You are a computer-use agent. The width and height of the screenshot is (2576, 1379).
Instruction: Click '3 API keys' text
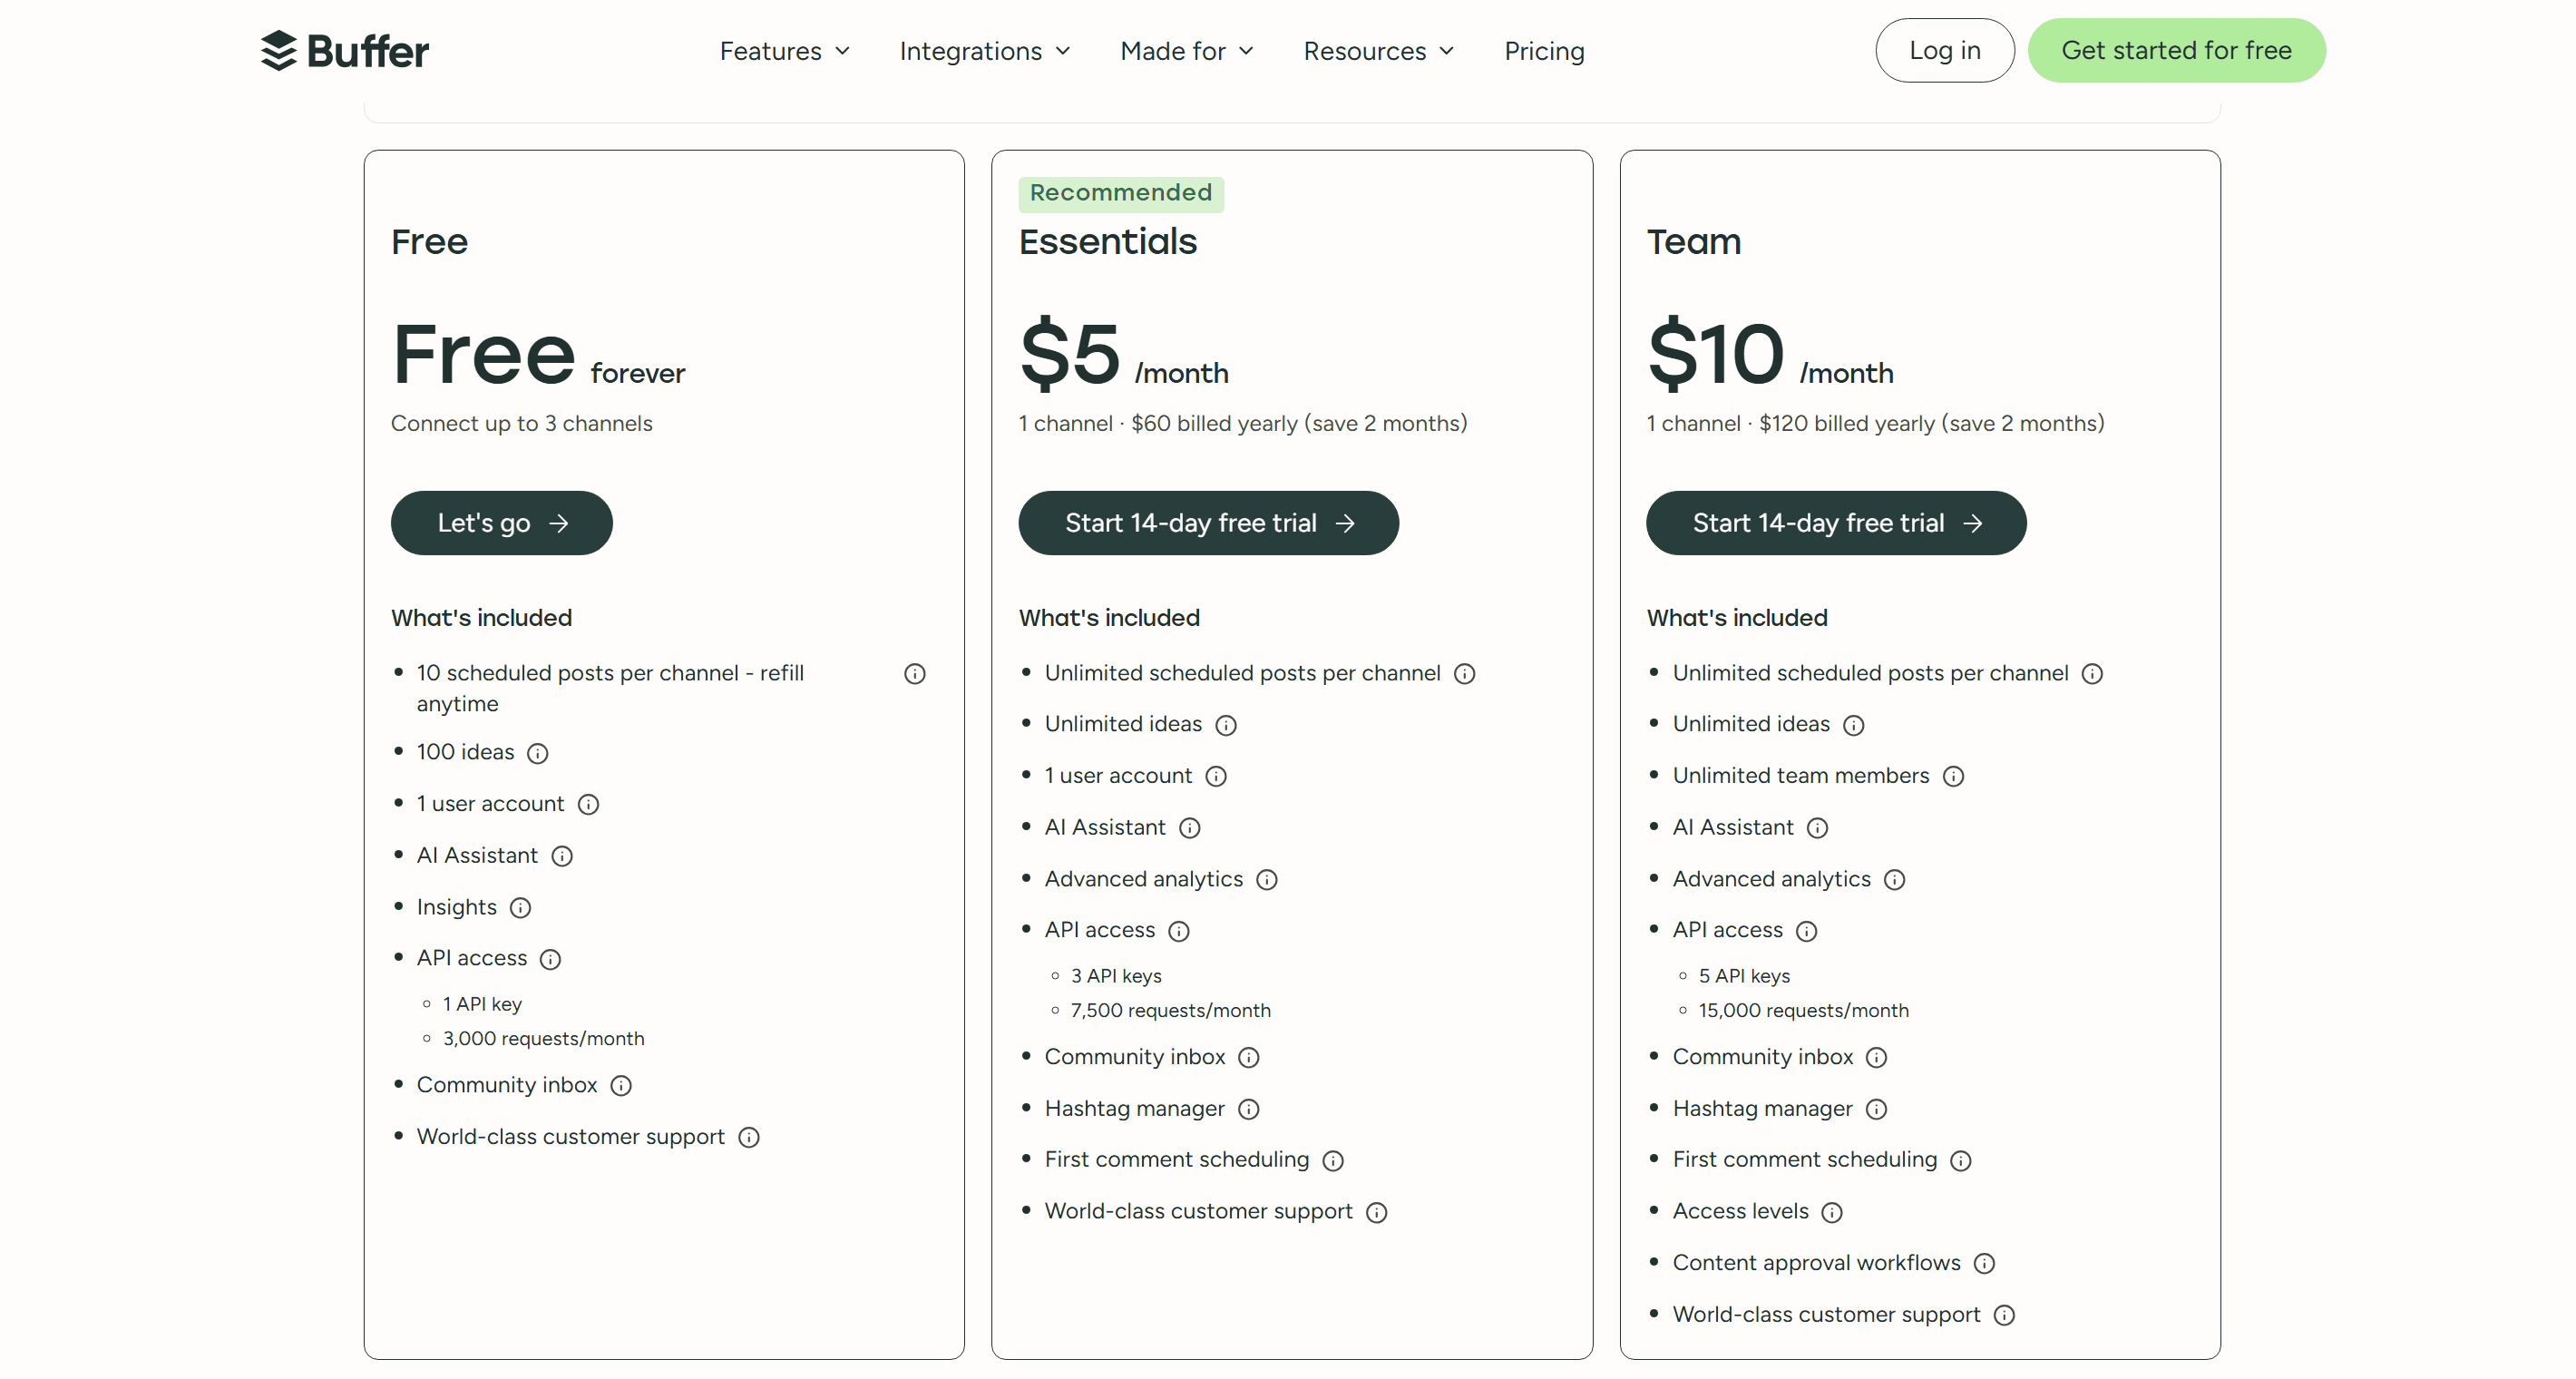(1116, 976)
